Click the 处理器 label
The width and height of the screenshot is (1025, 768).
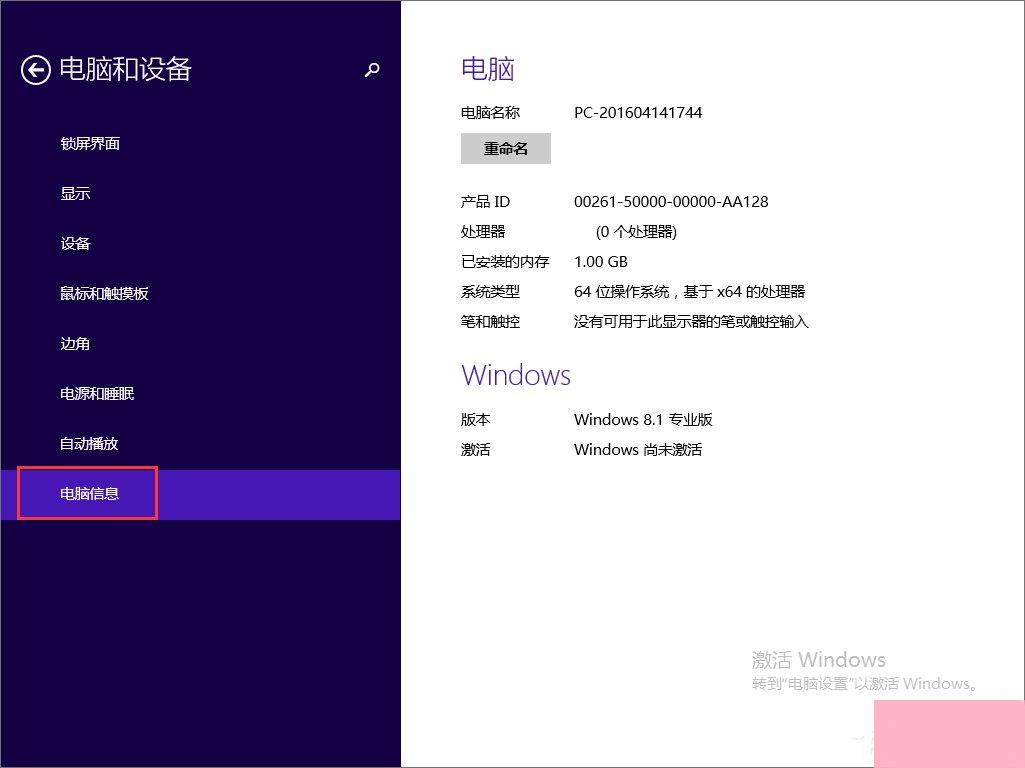click(x=483, y=231)
